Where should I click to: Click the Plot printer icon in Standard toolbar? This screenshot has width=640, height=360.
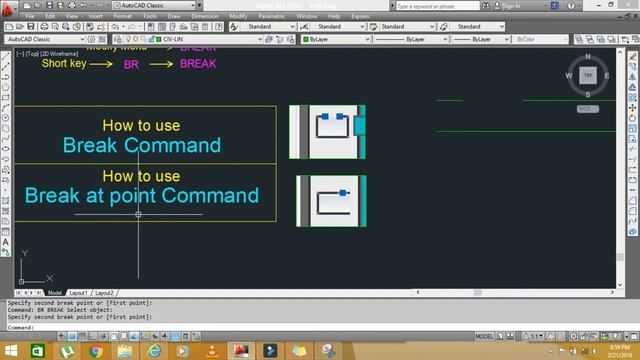(44, 27)
